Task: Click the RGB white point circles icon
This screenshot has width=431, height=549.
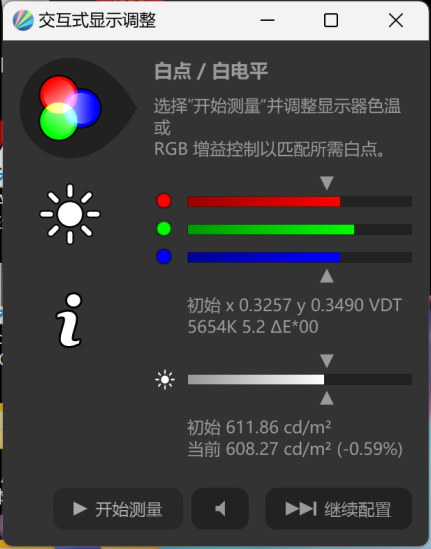Action: point(70,108)
